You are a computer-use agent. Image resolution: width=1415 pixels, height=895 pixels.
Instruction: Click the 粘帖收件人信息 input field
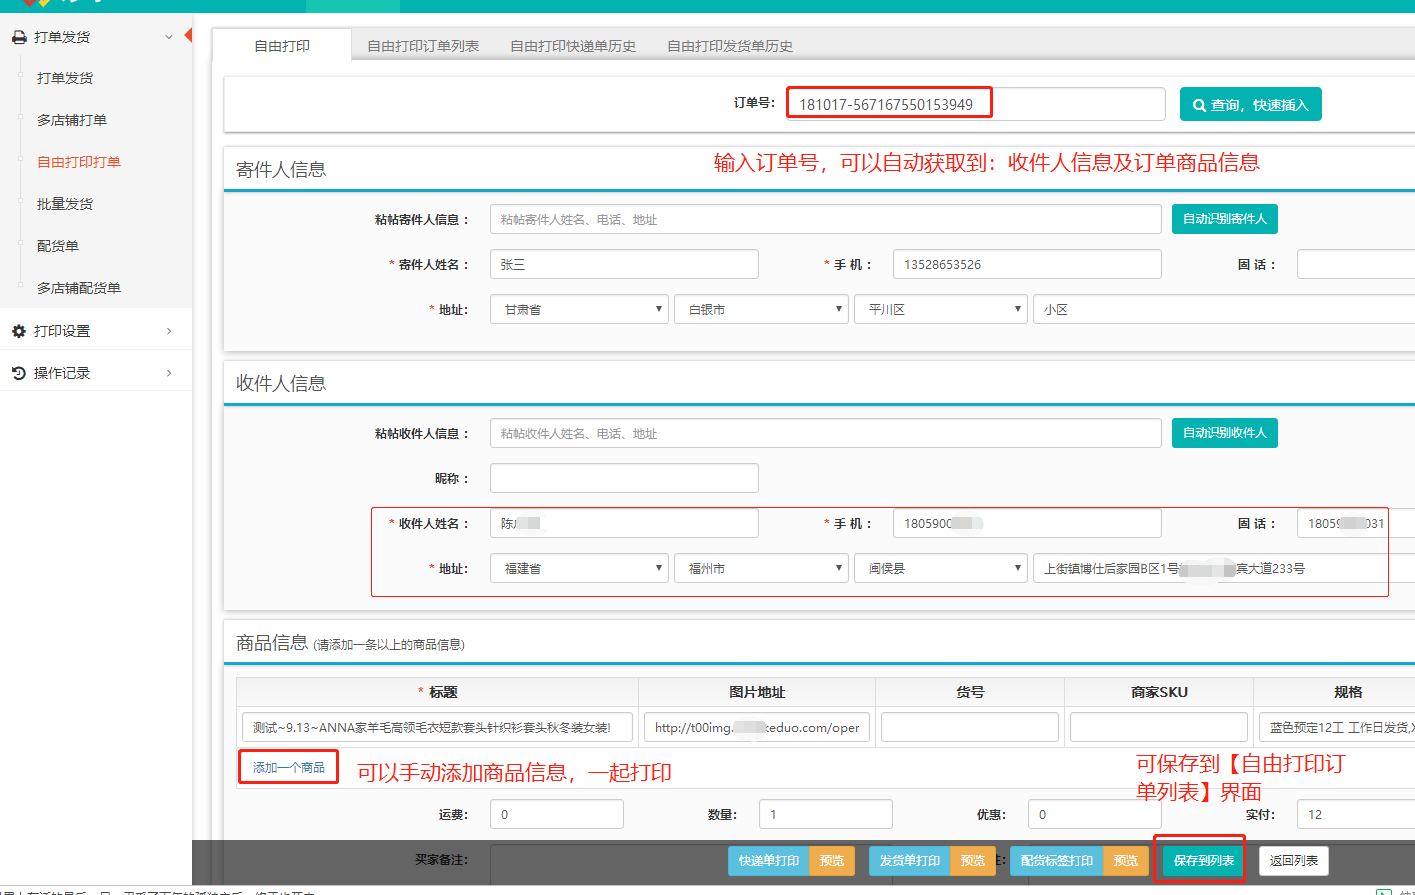coord(826,433)
